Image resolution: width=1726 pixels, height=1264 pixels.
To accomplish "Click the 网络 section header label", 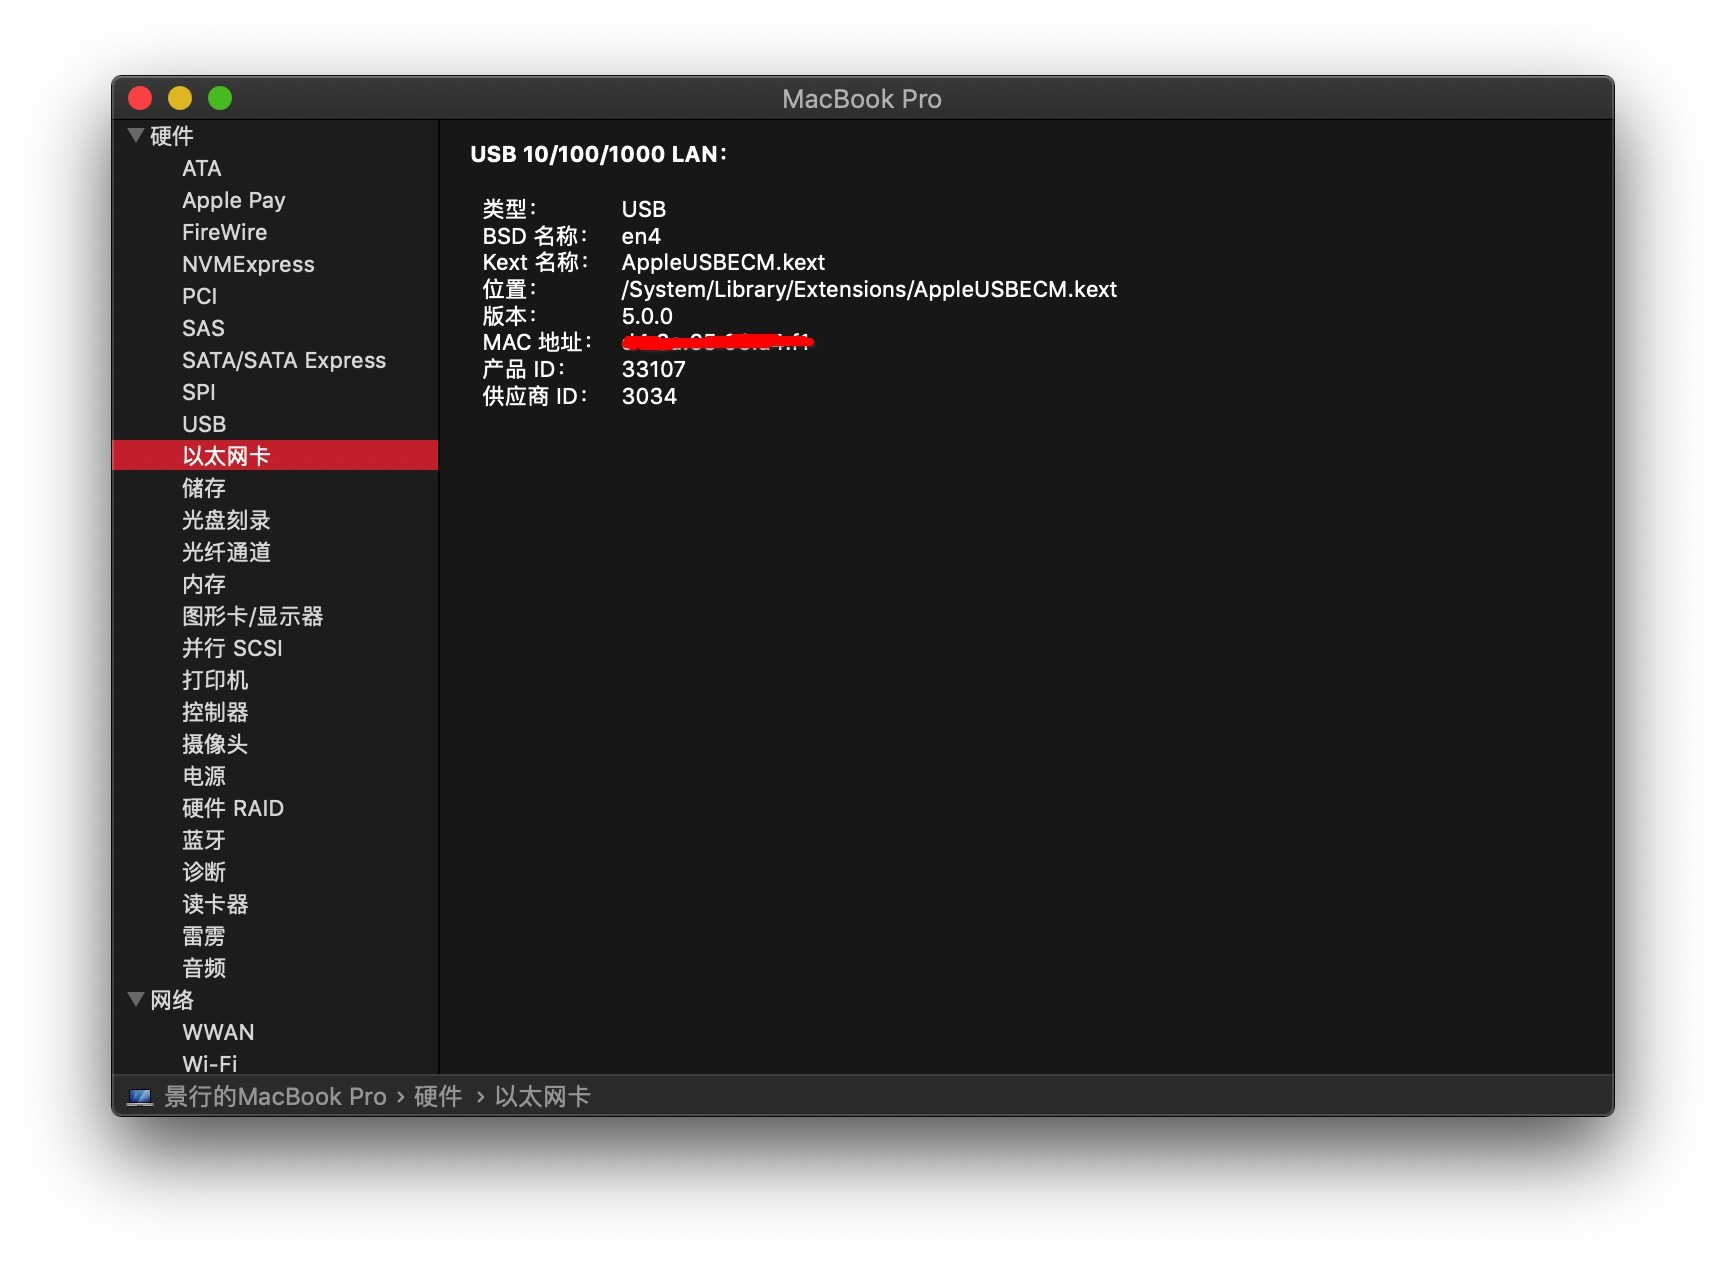I will 172,1000.
